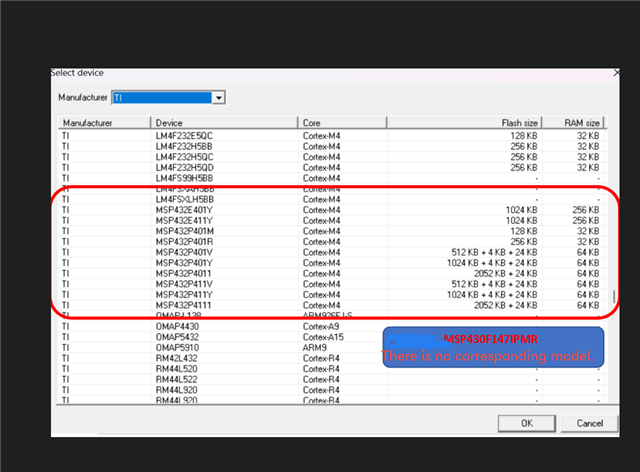Select the MSP432P401M device row
The width and height of the screenshot is (640, 472).
332,232
